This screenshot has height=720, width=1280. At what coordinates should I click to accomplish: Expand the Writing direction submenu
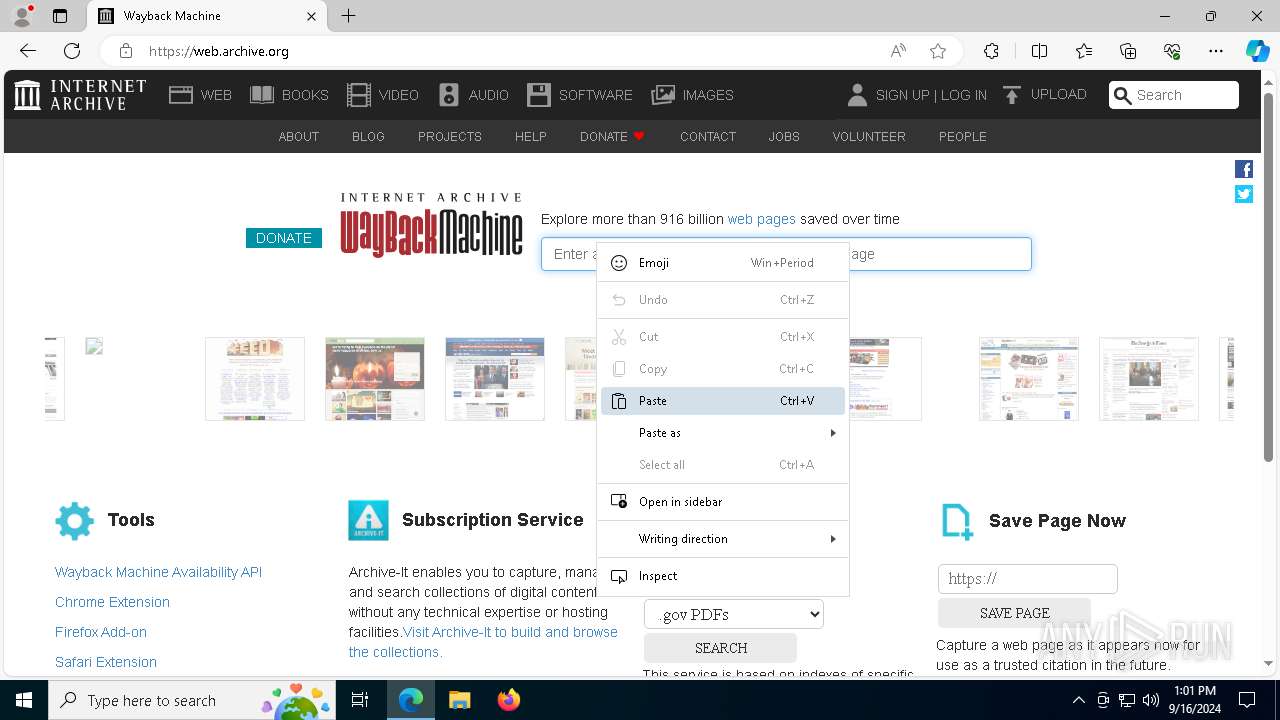pyautogui.click(x=723, y=539)
